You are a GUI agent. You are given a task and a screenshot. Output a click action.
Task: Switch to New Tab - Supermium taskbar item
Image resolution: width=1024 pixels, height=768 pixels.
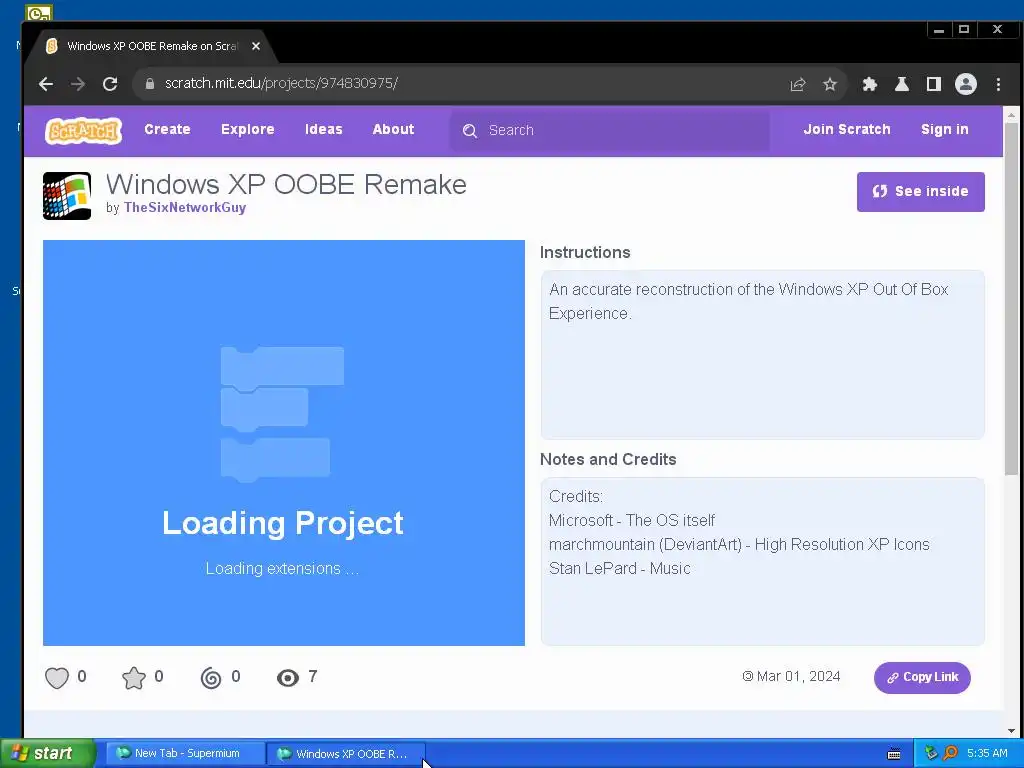point(185,754)
